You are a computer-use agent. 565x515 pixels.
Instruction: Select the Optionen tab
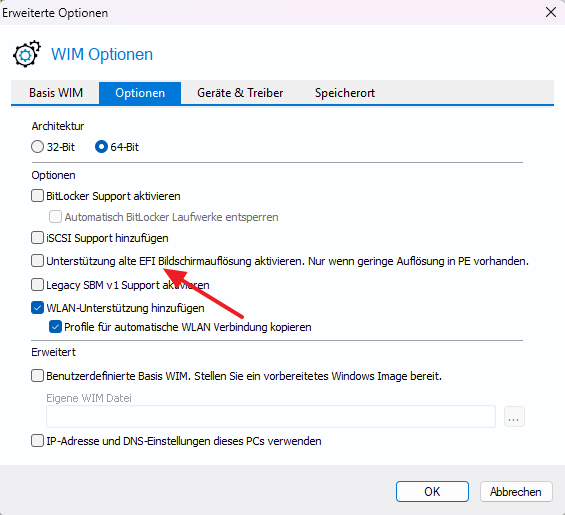tap(140, 93)
